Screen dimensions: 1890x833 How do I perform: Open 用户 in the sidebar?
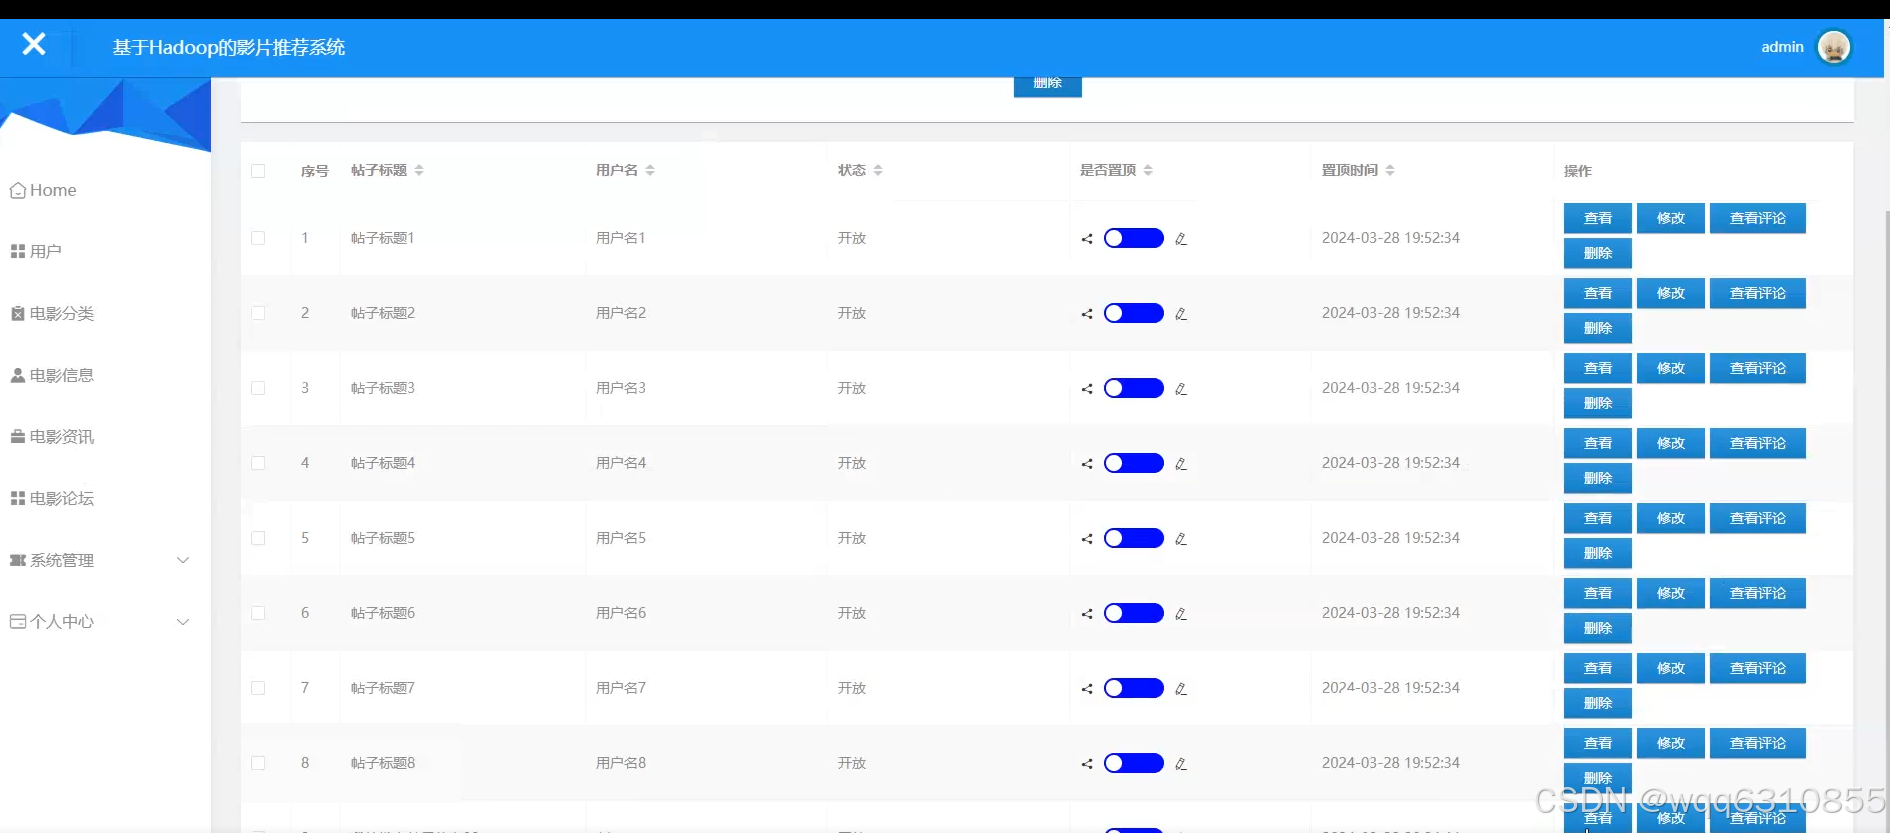pos(36,252)
